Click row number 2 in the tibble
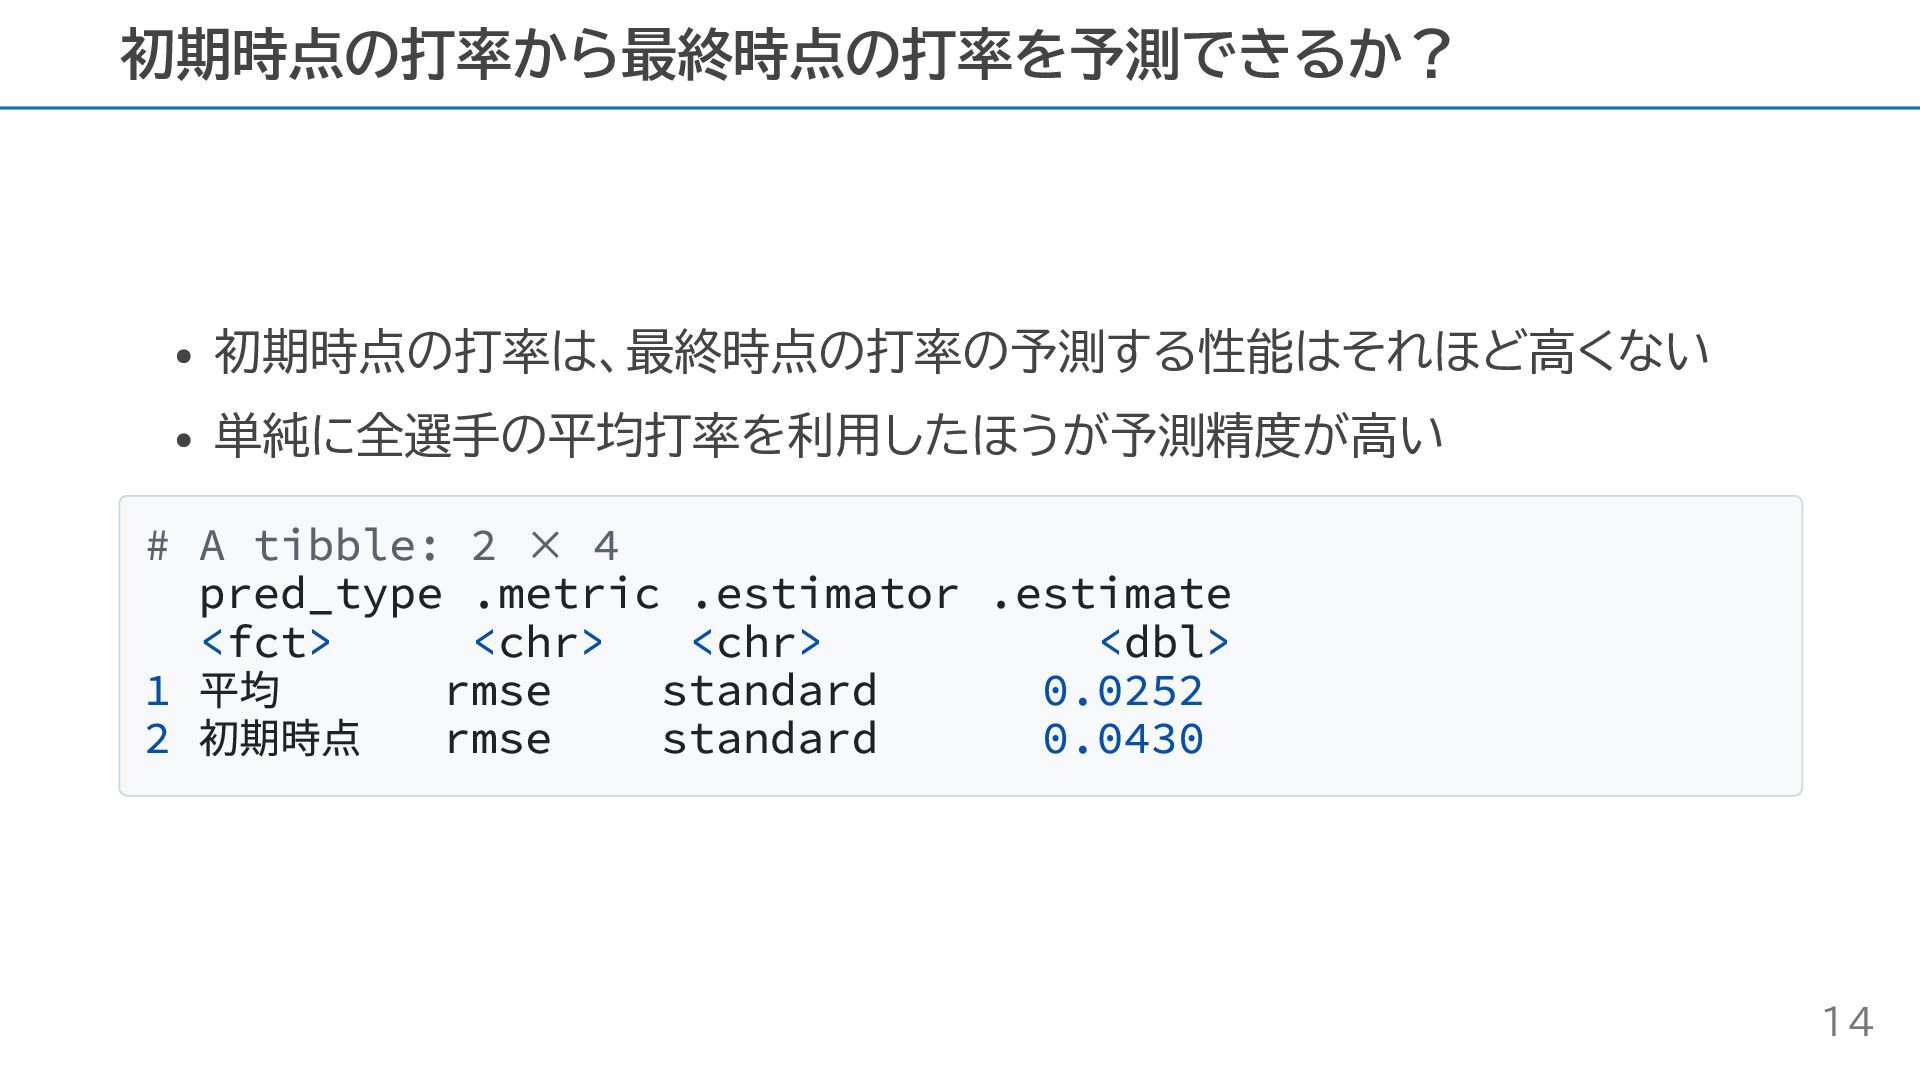 [x=157, y=740]
